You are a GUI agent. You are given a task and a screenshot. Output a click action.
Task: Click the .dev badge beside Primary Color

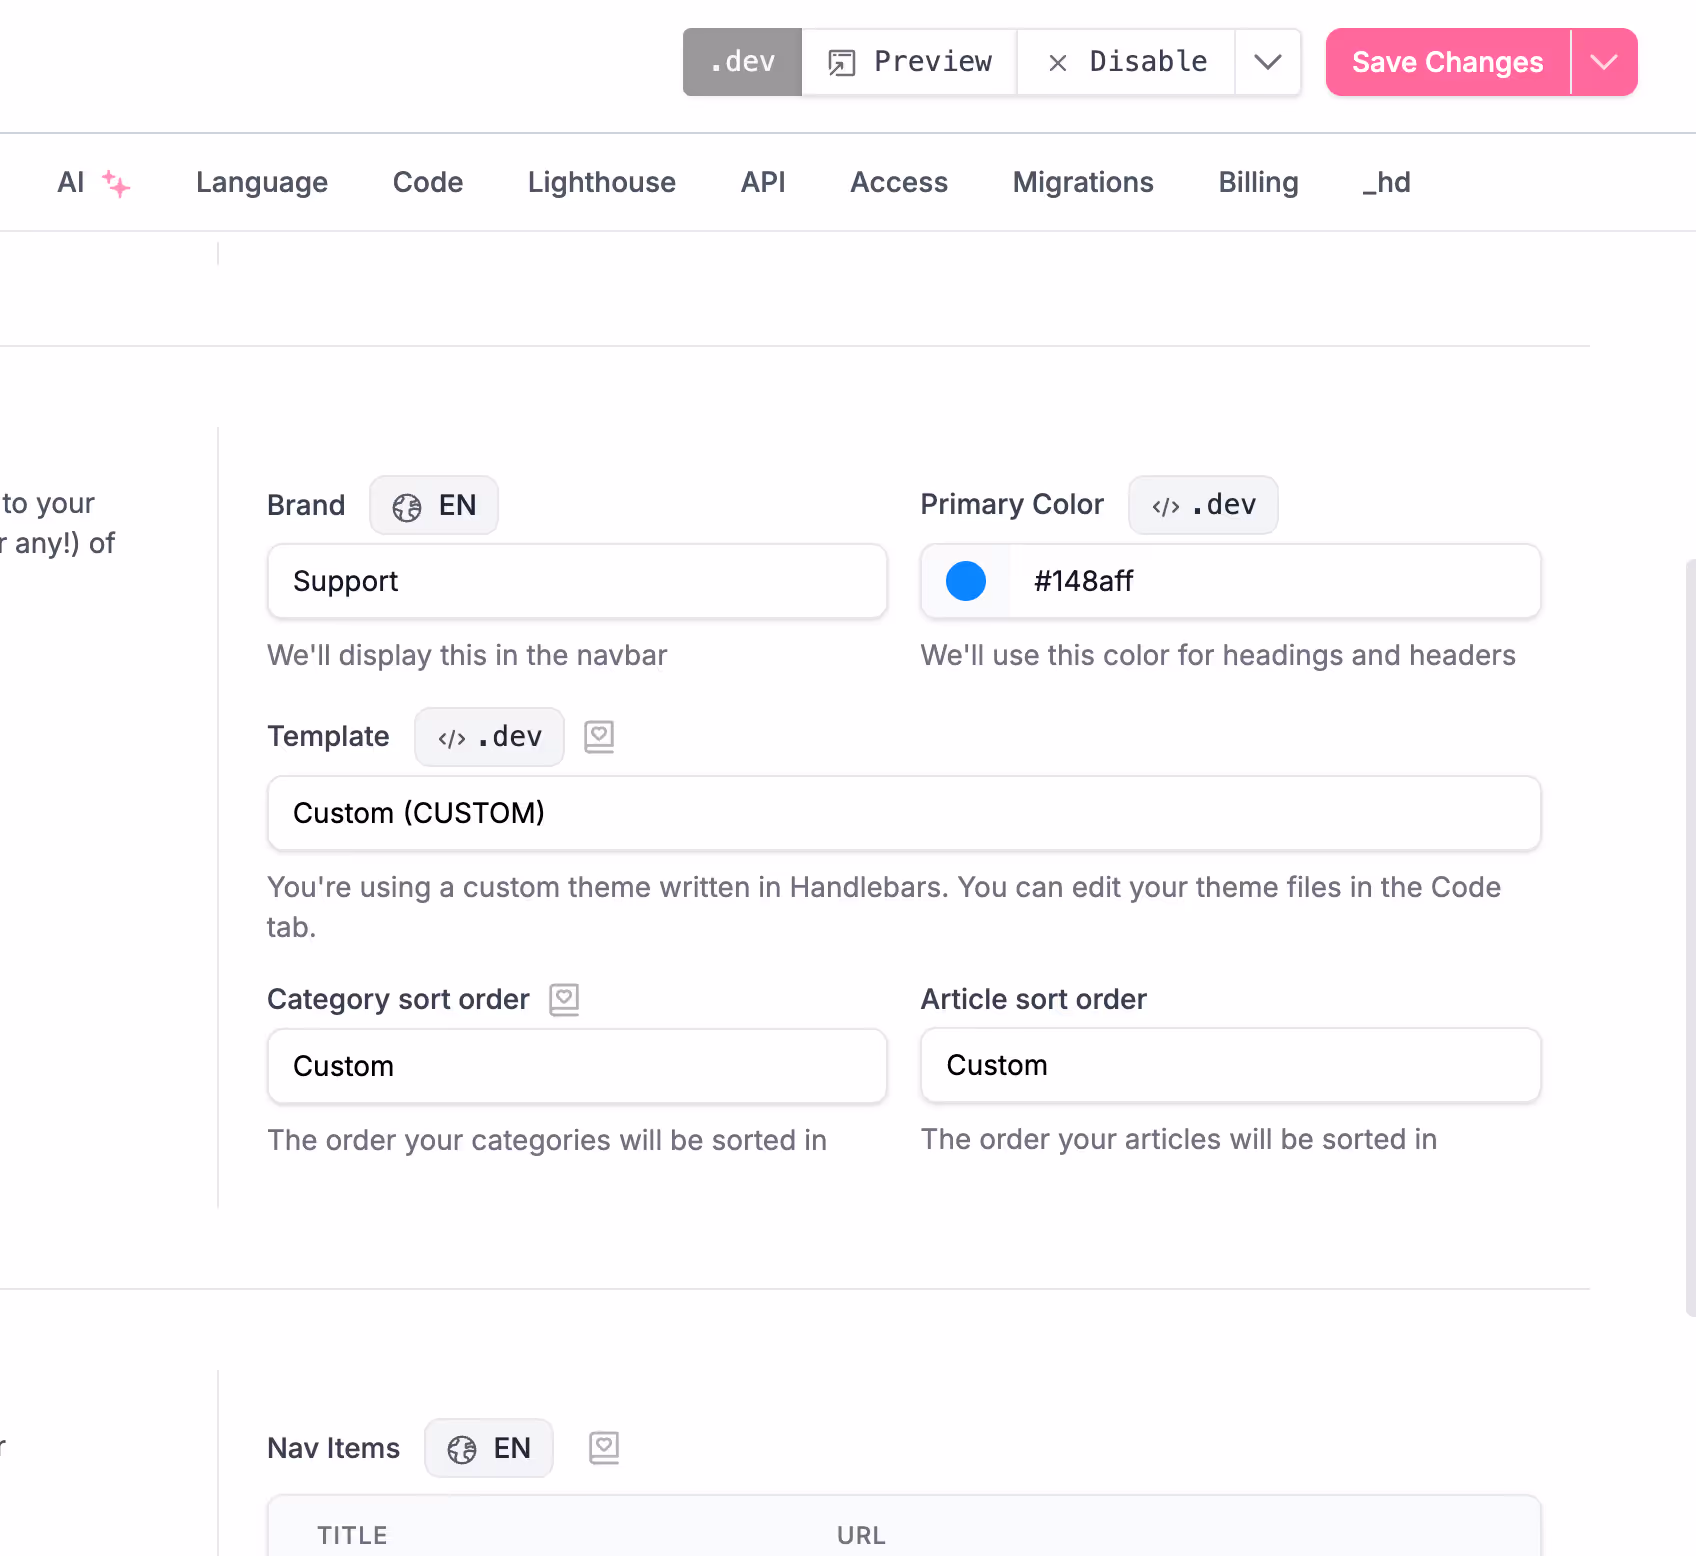pos(1203,505)
